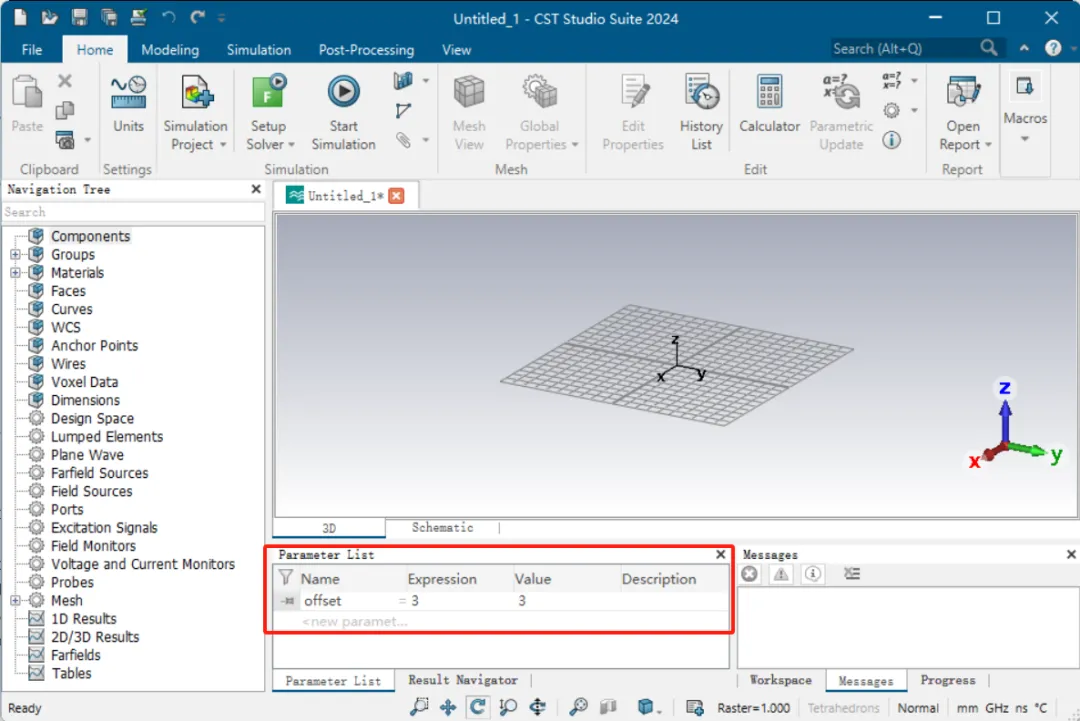Click the pan view tool in status bar
The image size is (1080, 721).
[x=448, y=707]
